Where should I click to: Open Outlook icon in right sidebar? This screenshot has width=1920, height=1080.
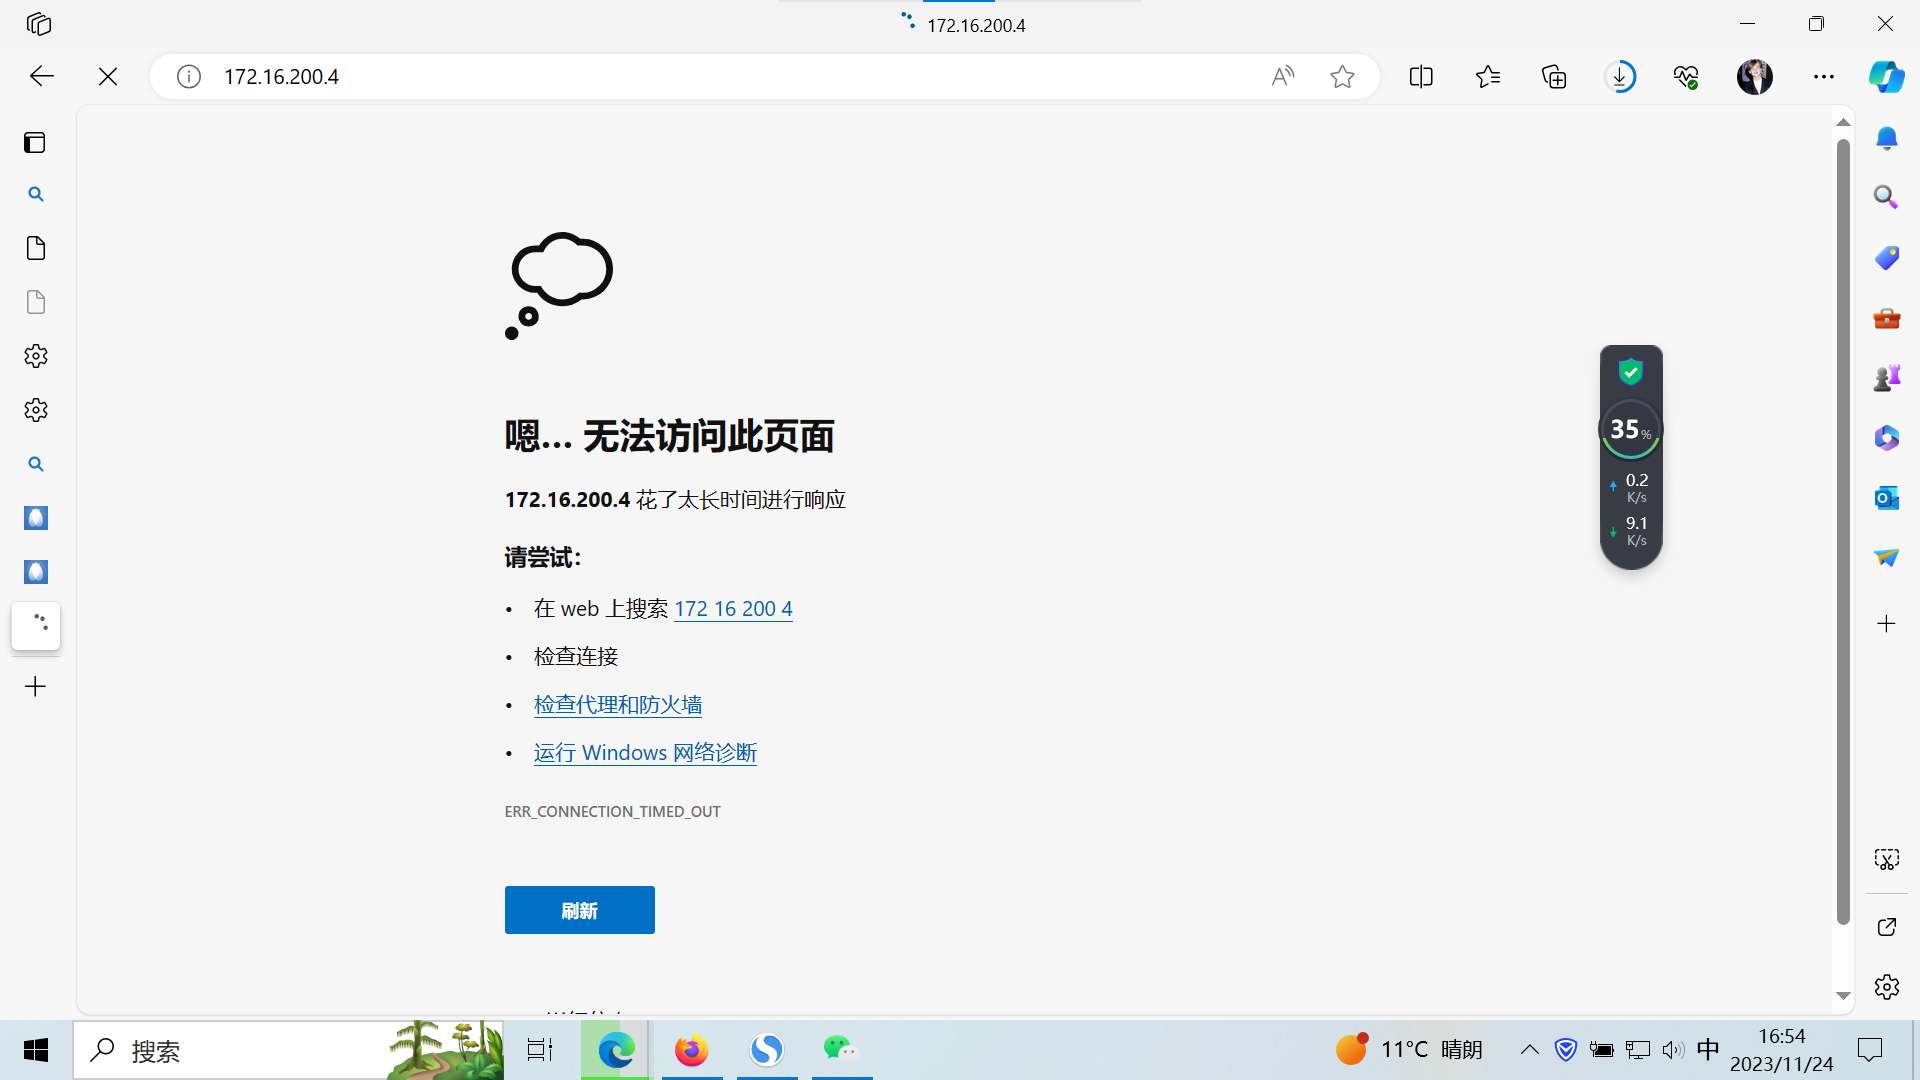1886,497
